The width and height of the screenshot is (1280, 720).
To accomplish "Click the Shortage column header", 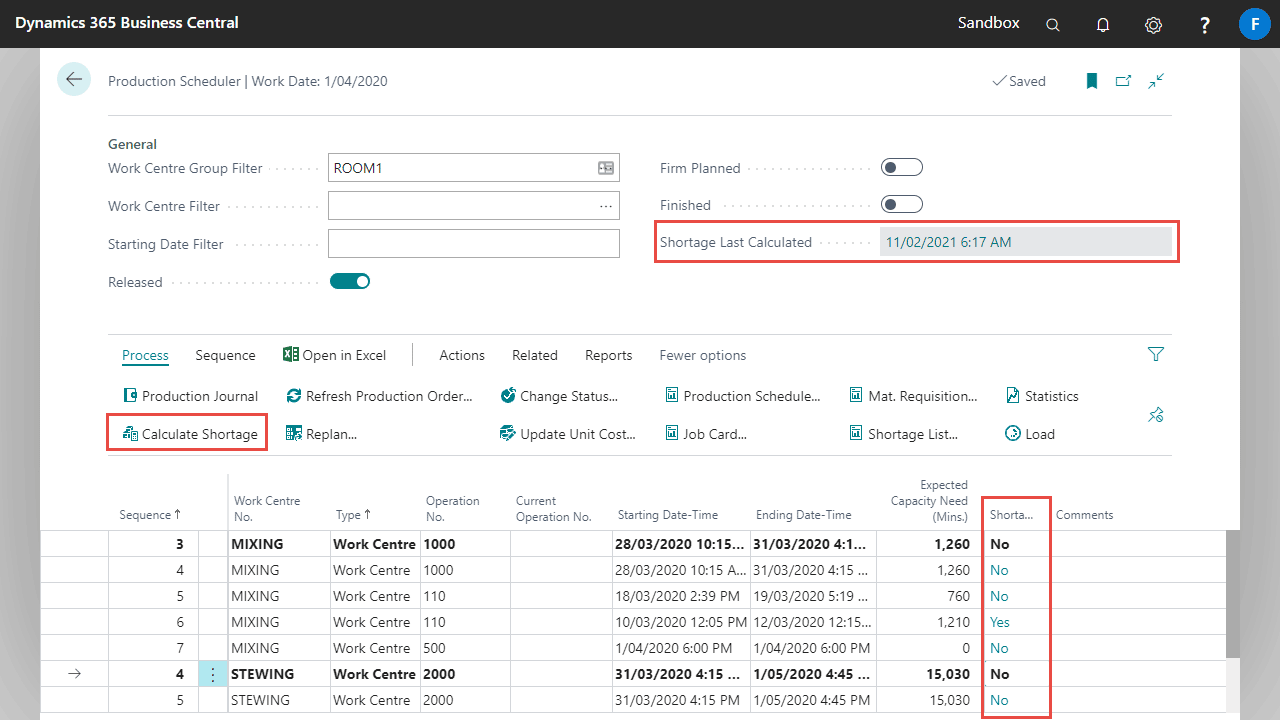I will tap(1011, 515).
